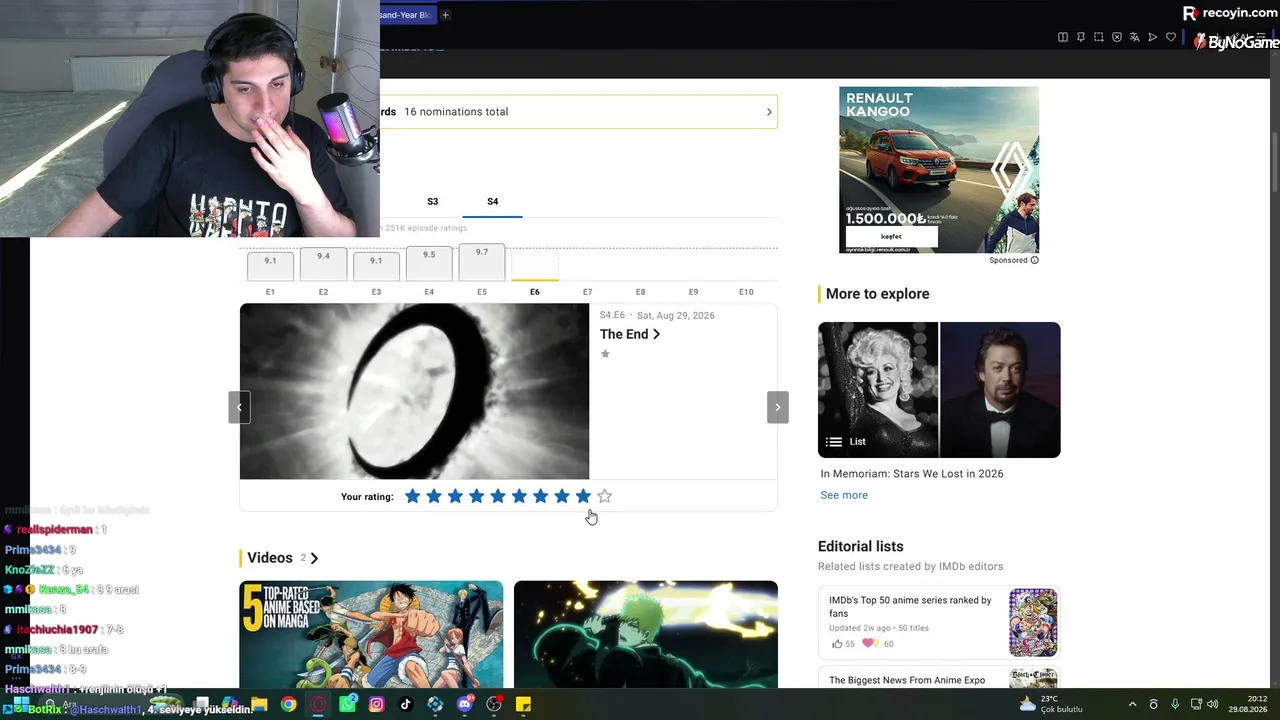Rate the episode 9 stars
This screenshot has height=720, width=1280.
coord(583,496)
